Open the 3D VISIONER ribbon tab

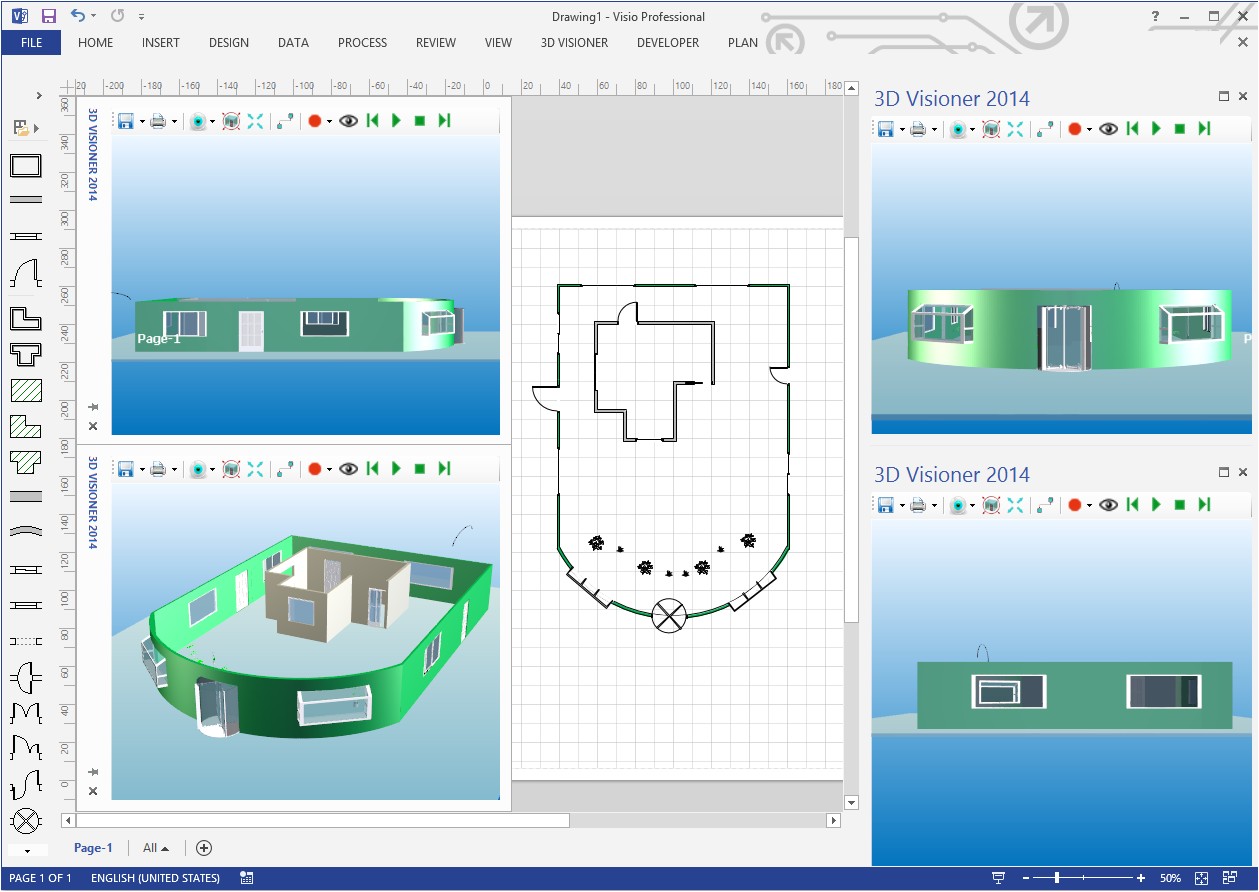point(574,43)
